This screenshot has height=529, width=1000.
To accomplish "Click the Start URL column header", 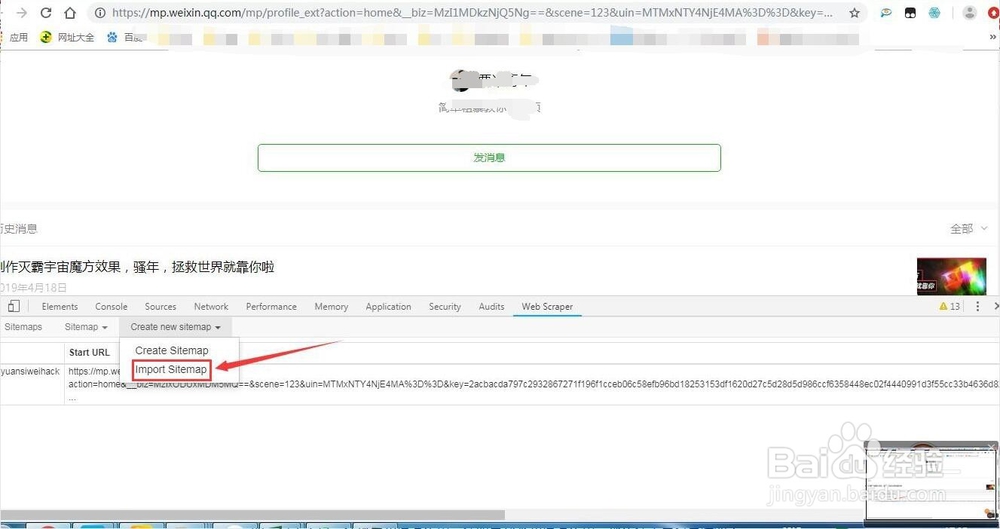I will (x=89, y=352).
